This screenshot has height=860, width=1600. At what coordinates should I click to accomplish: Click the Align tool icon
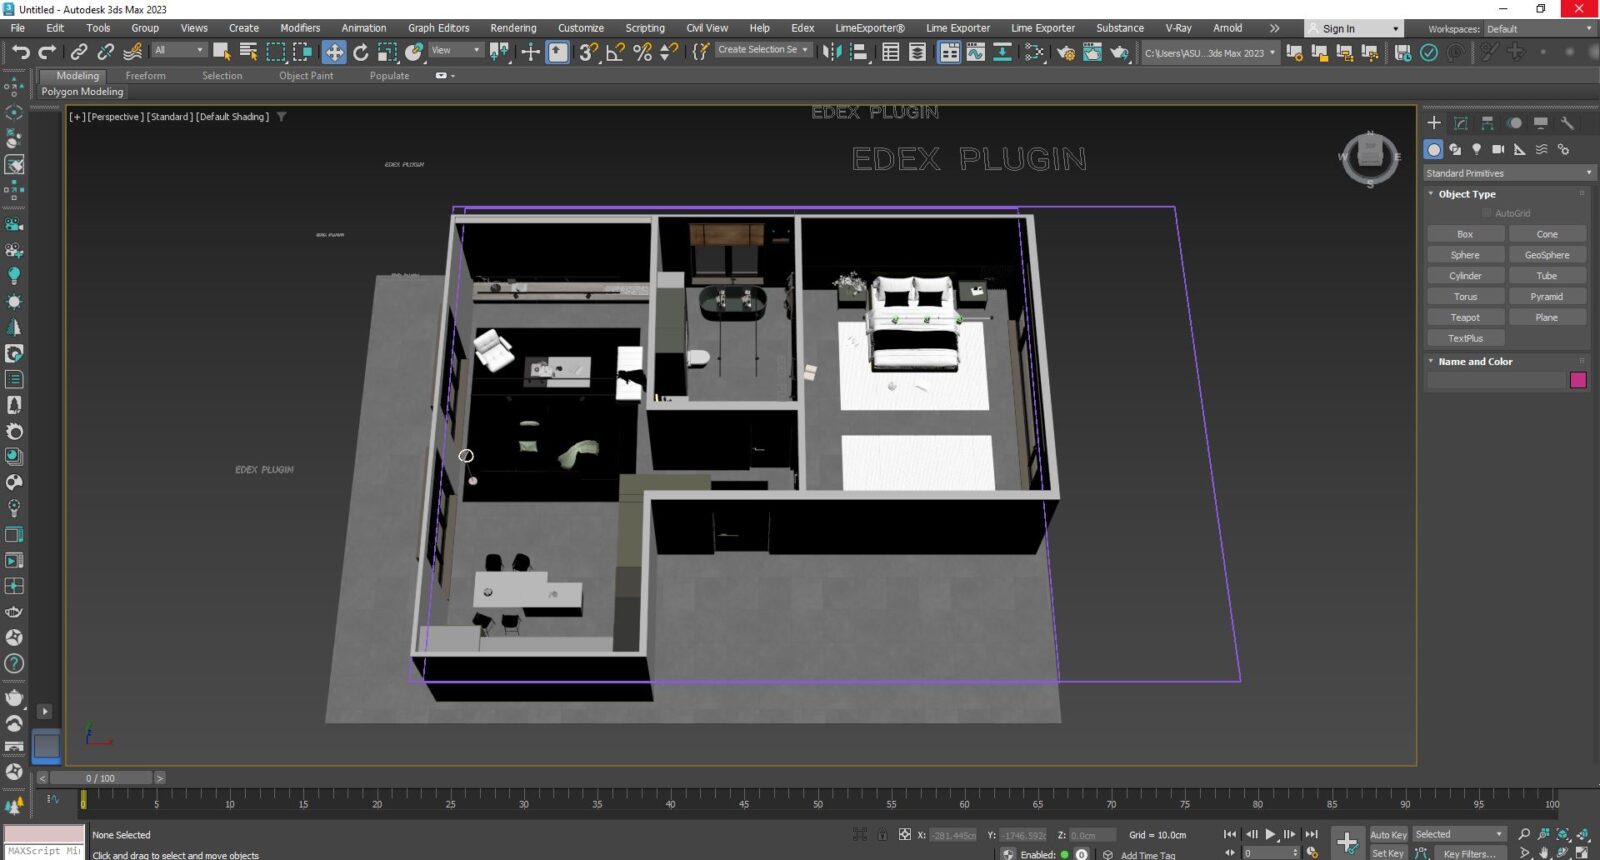[x=858, y=52]
